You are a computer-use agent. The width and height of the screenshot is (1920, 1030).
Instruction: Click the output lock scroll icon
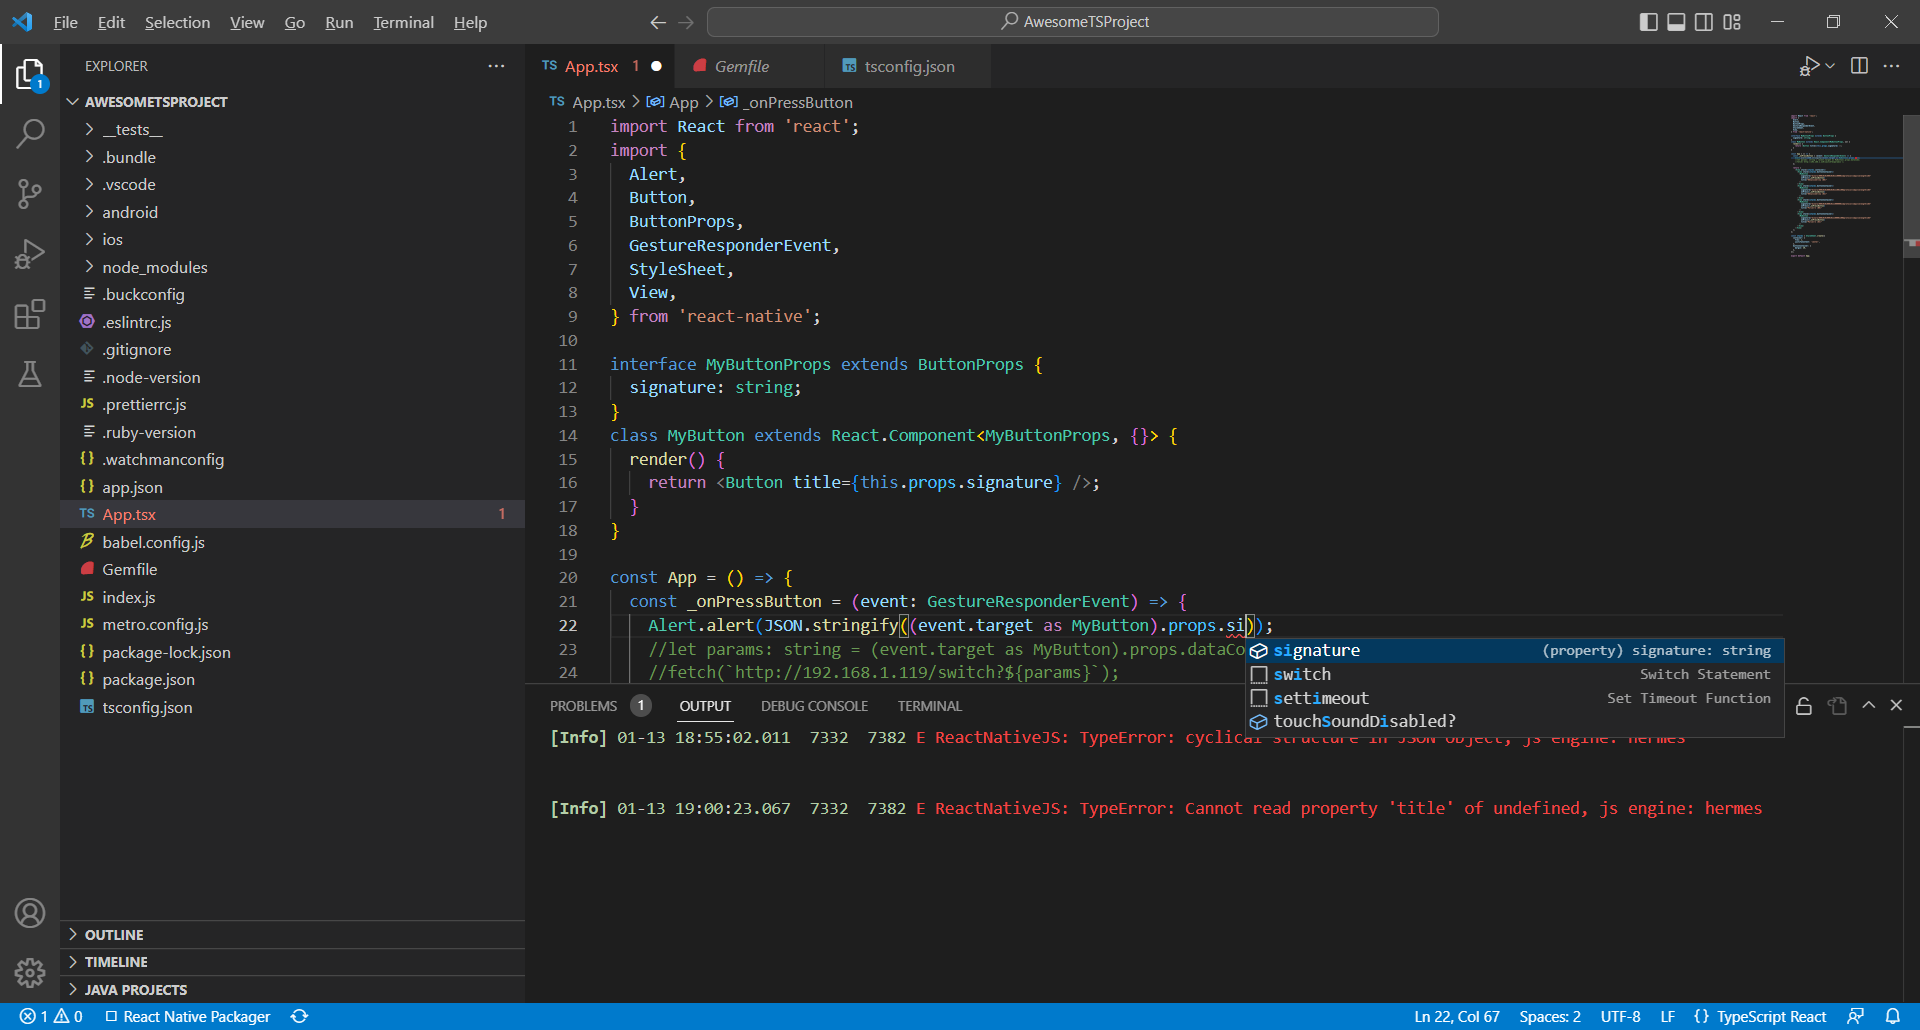point(1804,706)
